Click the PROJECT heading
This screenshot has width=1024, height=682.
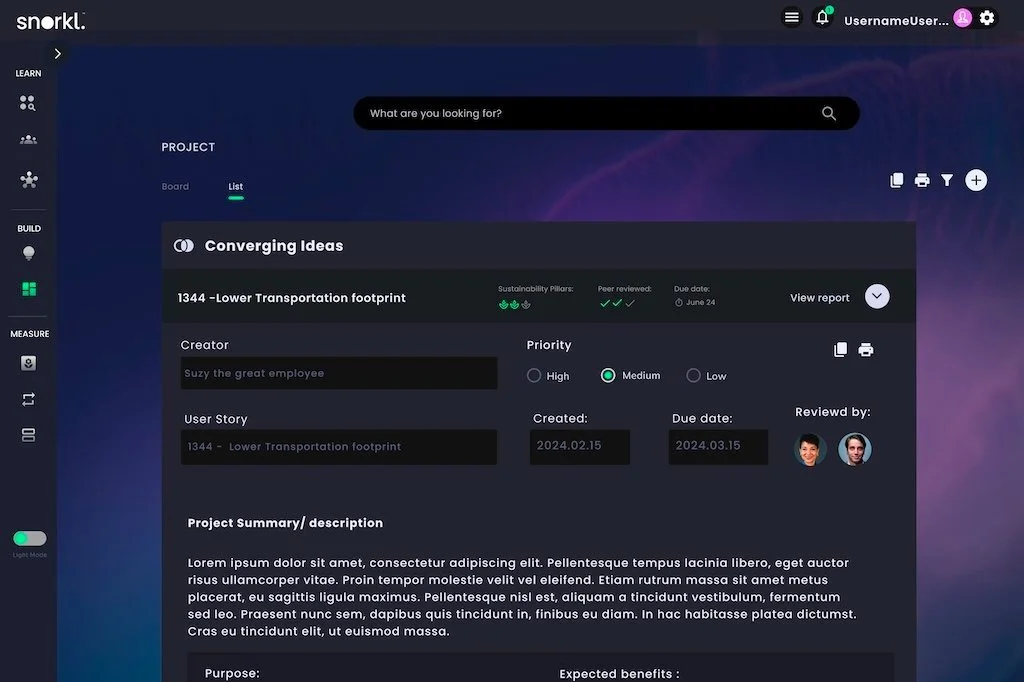point(188,148)
